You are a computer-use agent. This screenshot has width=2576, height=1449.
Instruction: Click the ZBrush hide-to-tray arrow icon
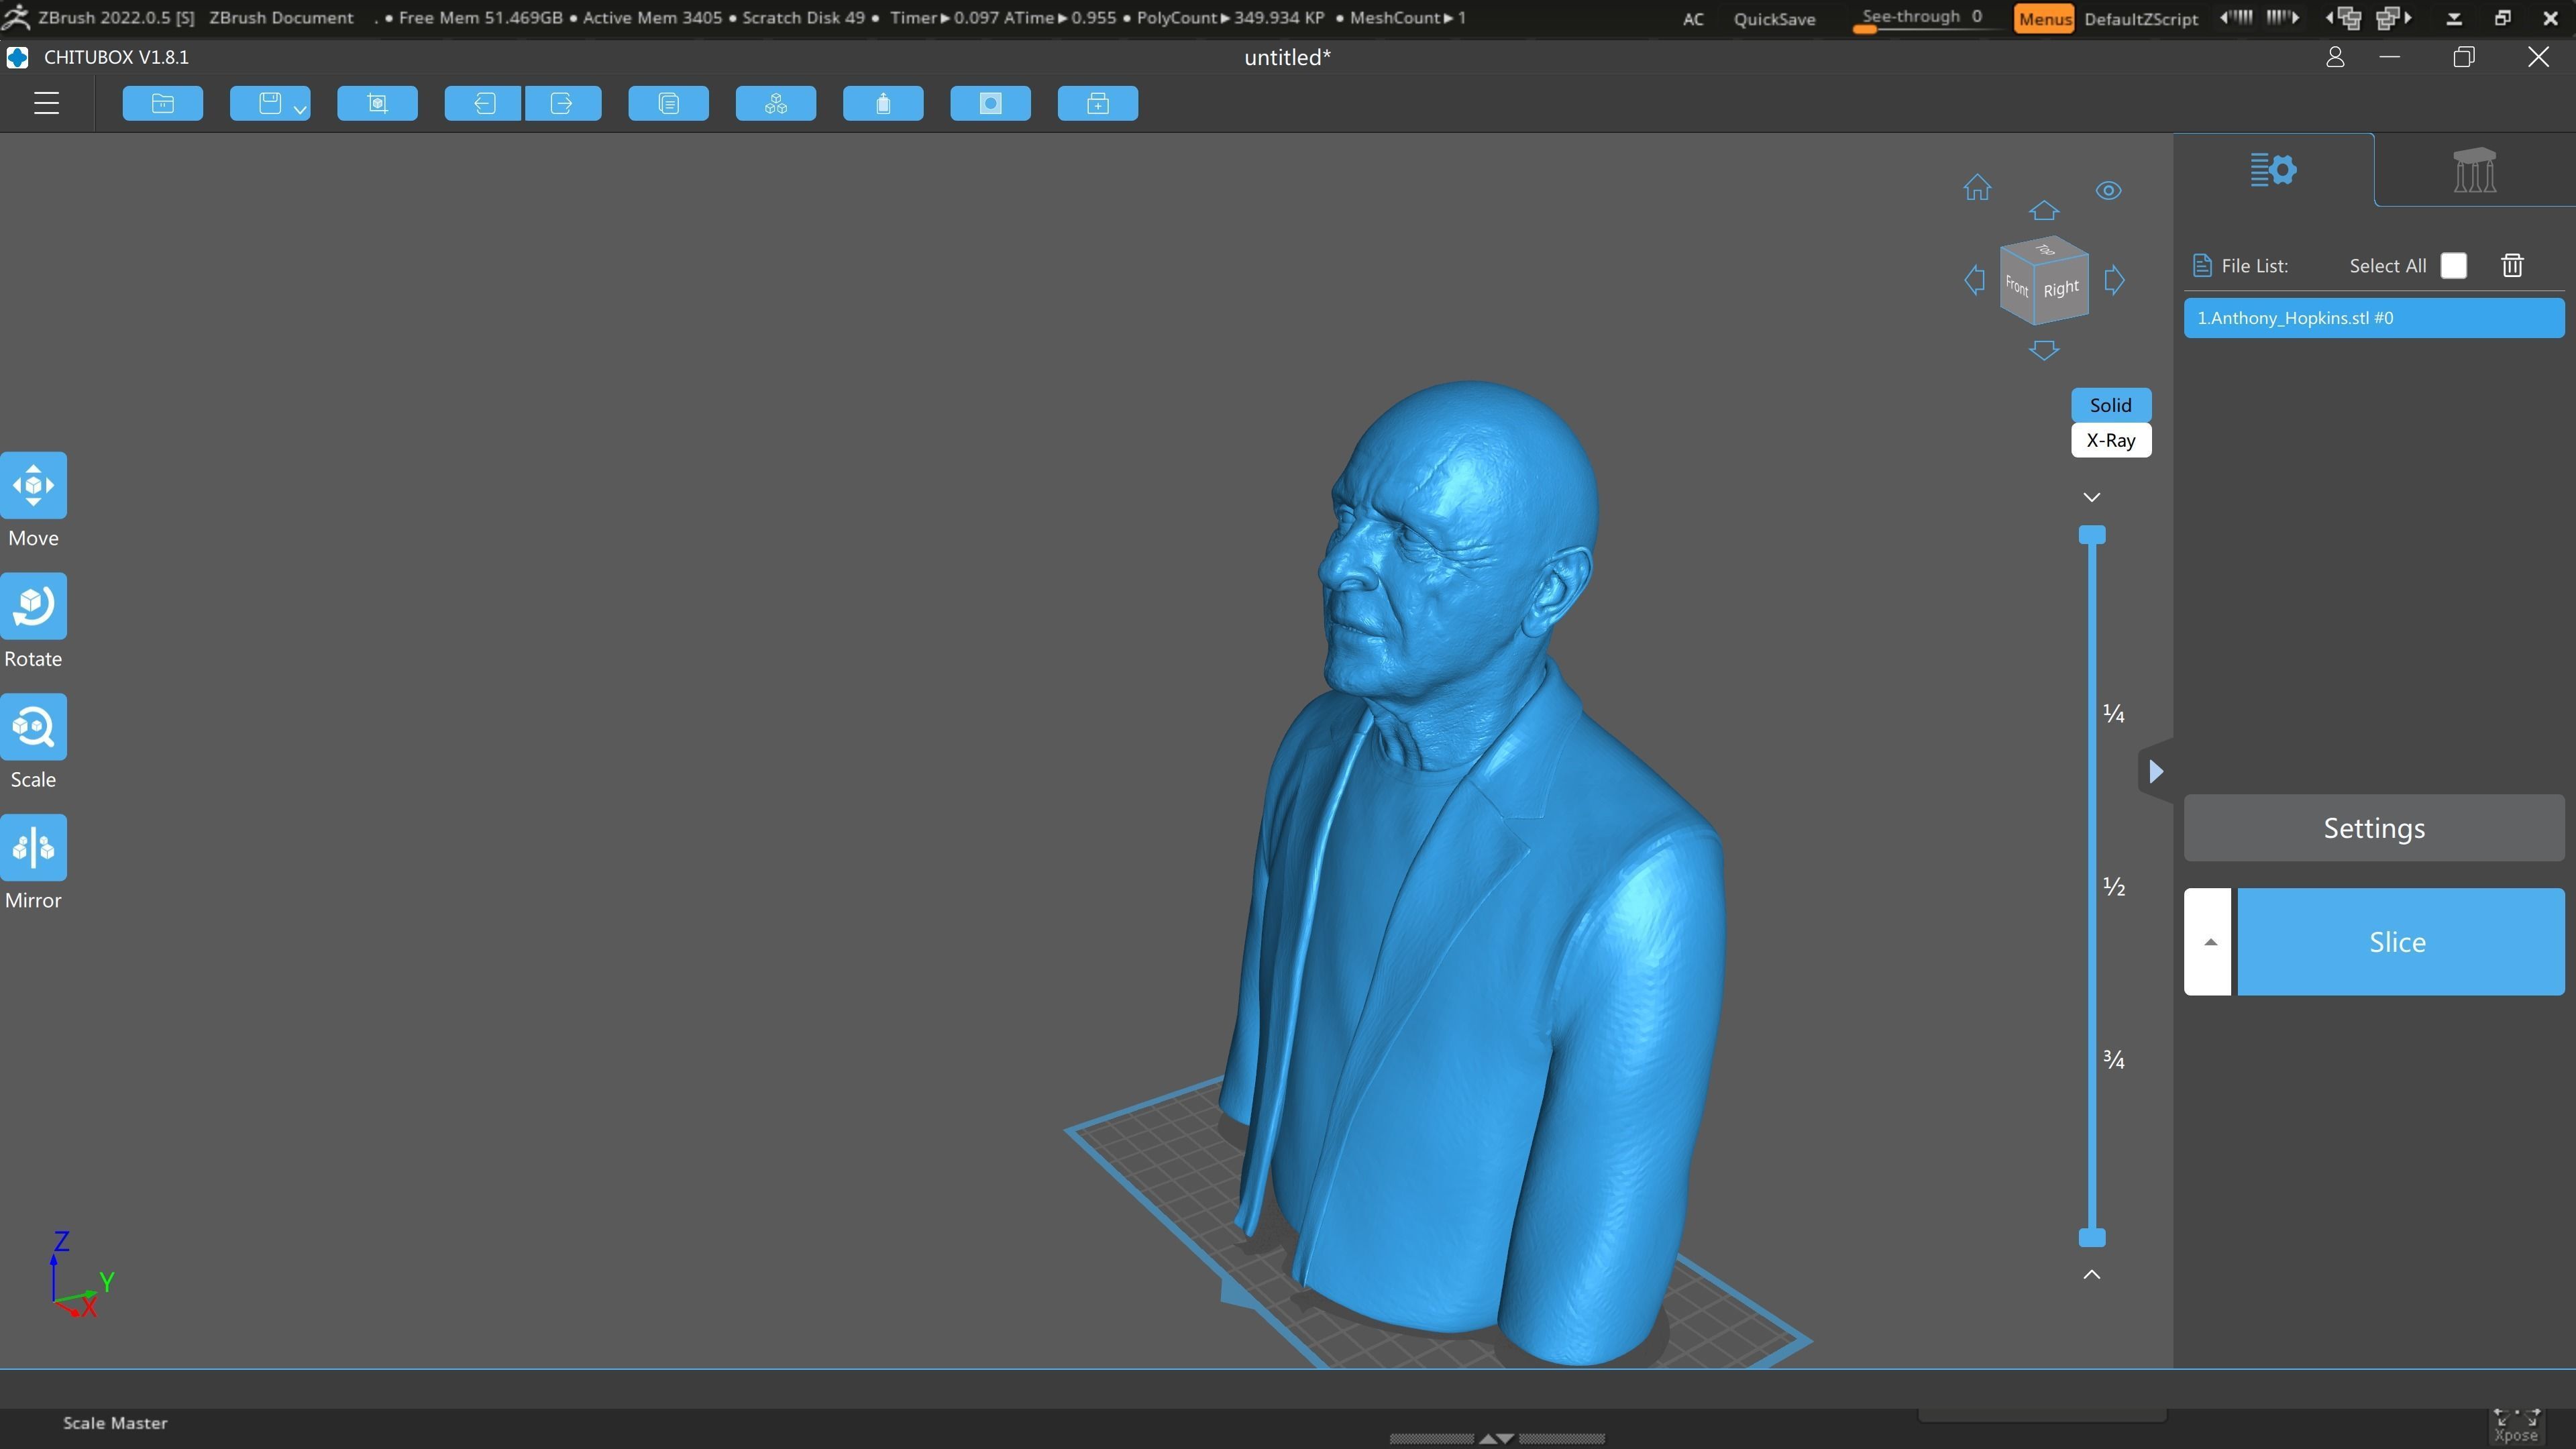coord(2454,18)
